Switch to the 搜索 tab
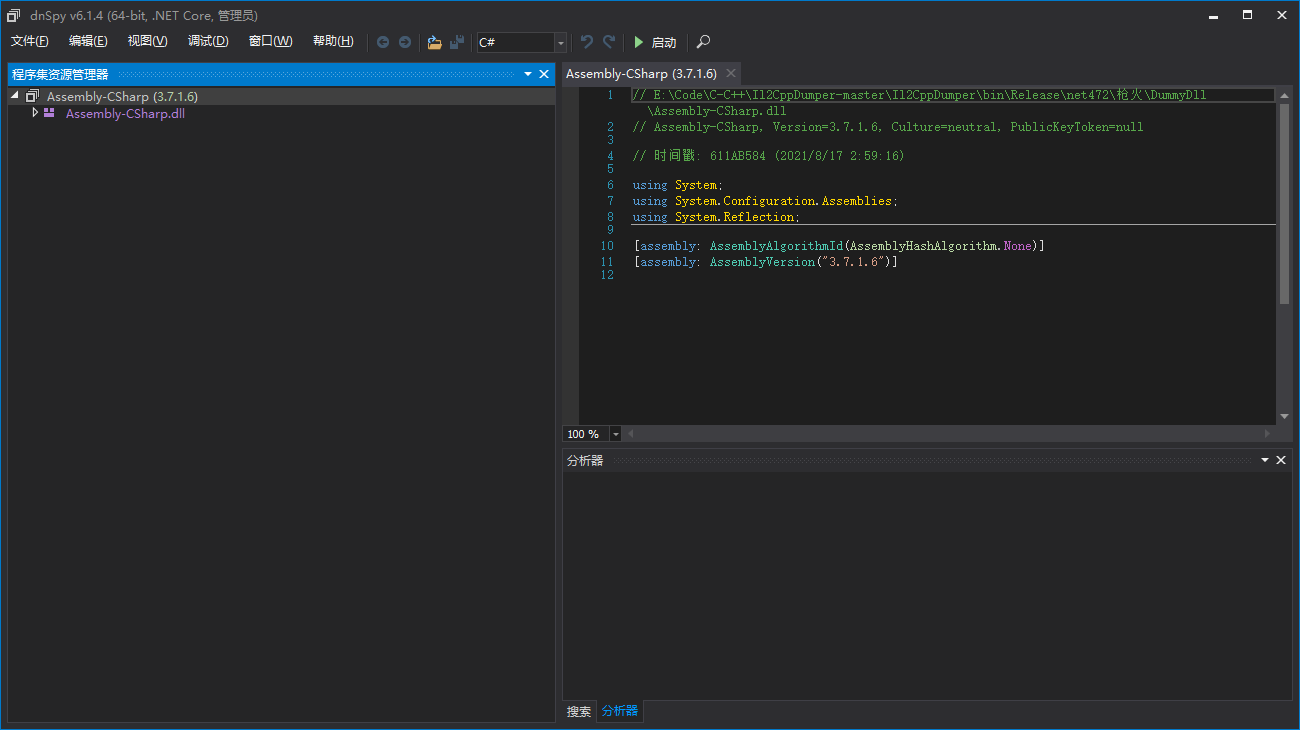 click(x=579, y=711)
